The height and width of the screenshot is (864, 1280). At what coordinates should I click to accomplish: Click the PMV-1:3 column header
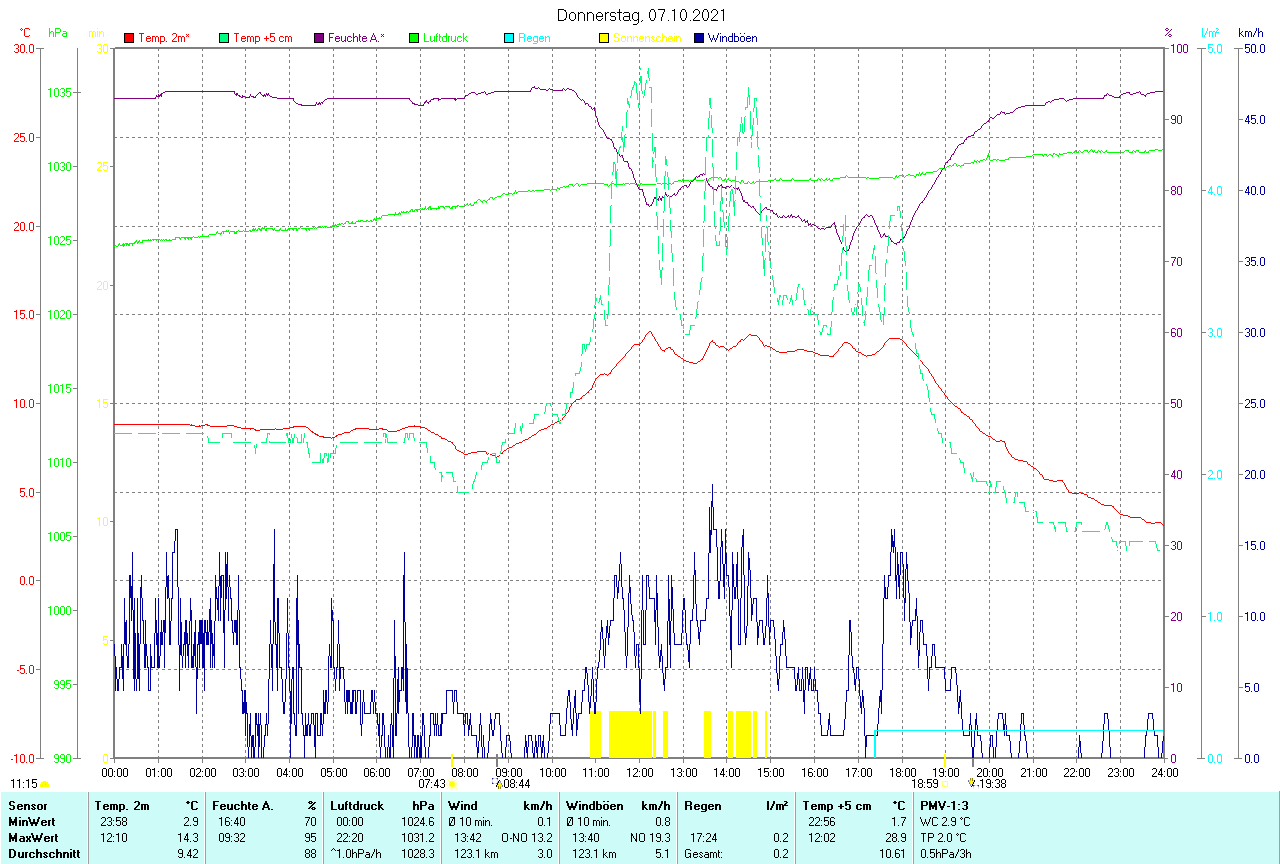944,806
